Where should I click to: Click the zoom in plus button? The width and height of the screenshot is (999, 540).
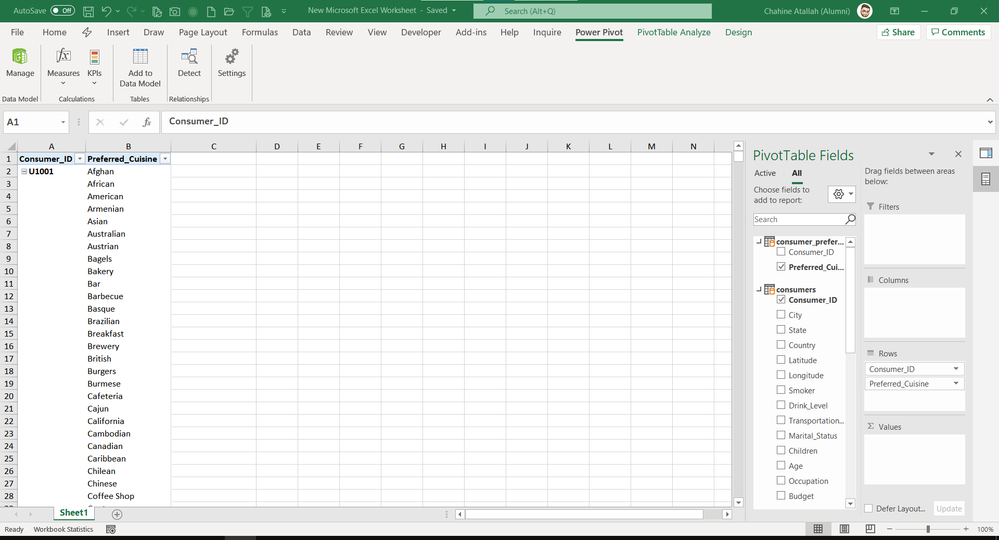966,529
